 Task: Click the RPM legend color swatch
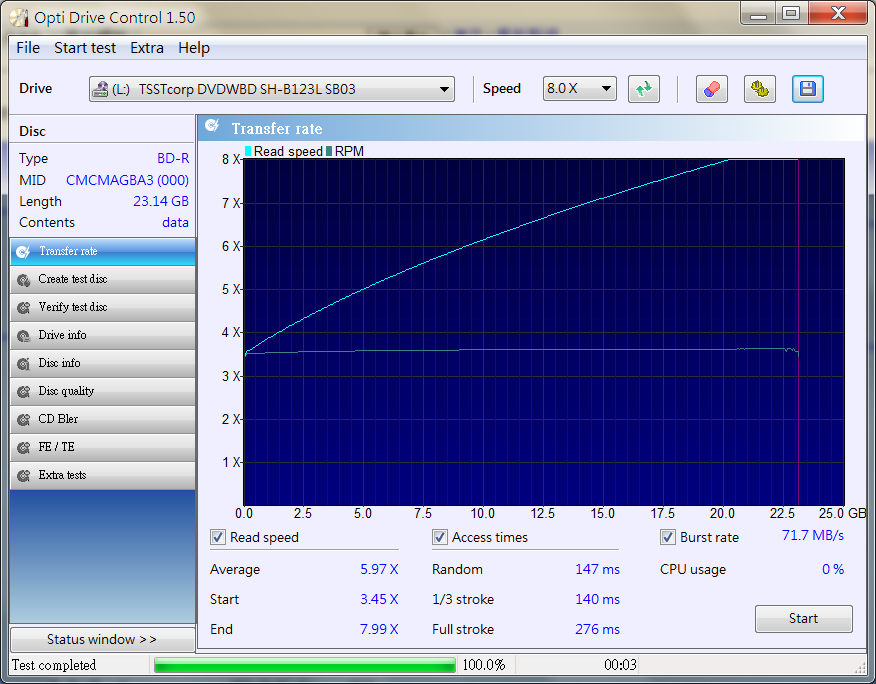[x=329, y=151]
